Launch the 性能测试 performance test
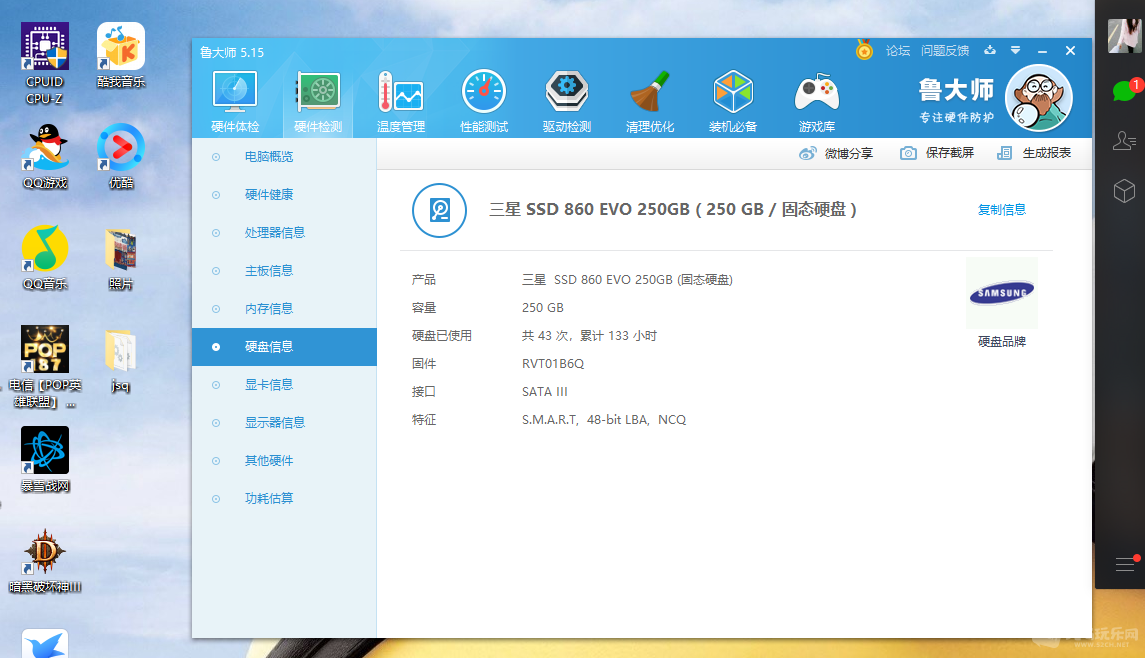This screenshot has height=658, width=1145. [483, 102]
